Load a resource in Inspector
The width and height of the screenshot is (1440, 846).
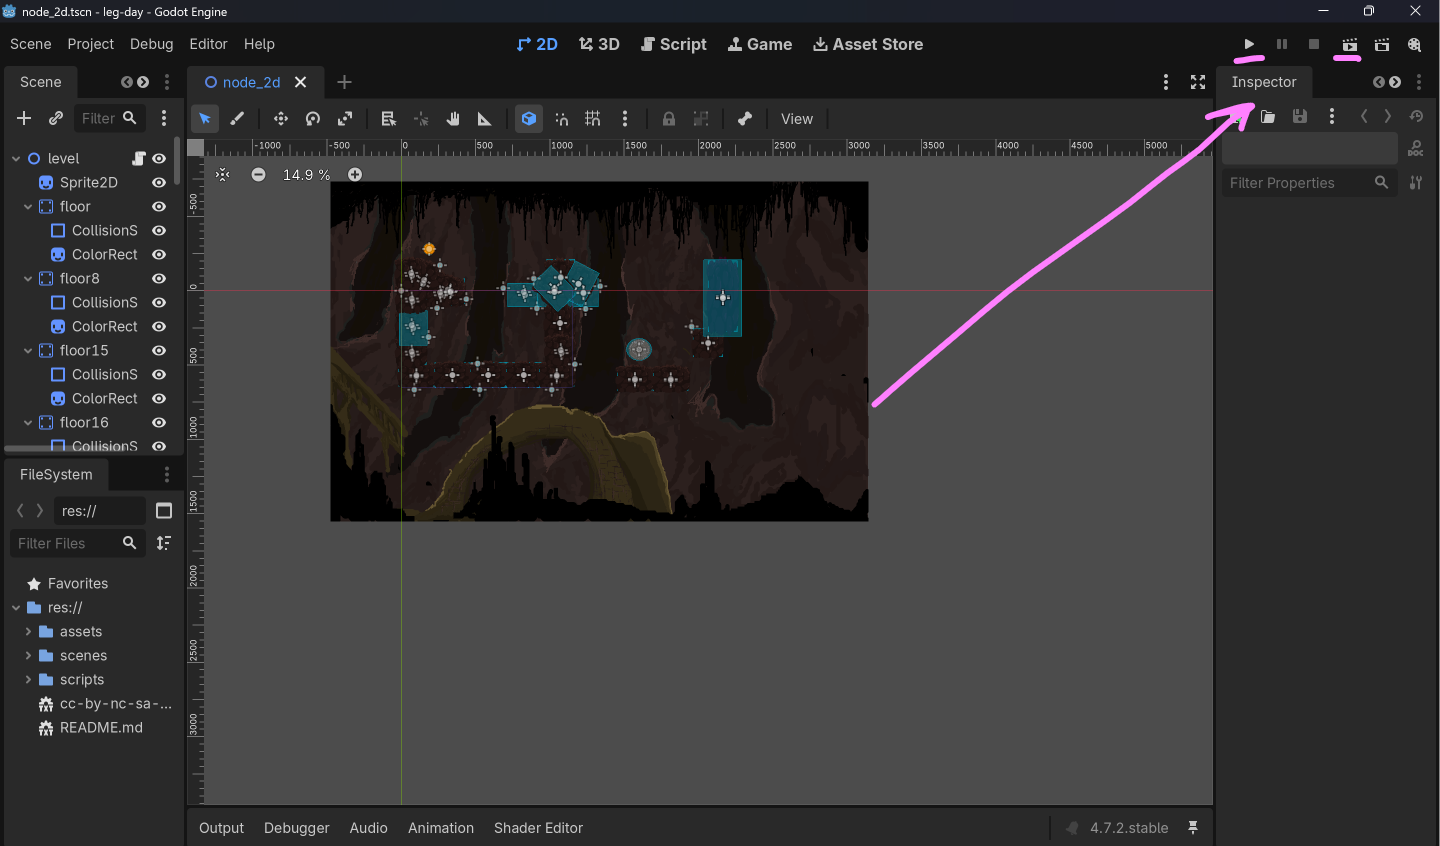coord(1268,117)
